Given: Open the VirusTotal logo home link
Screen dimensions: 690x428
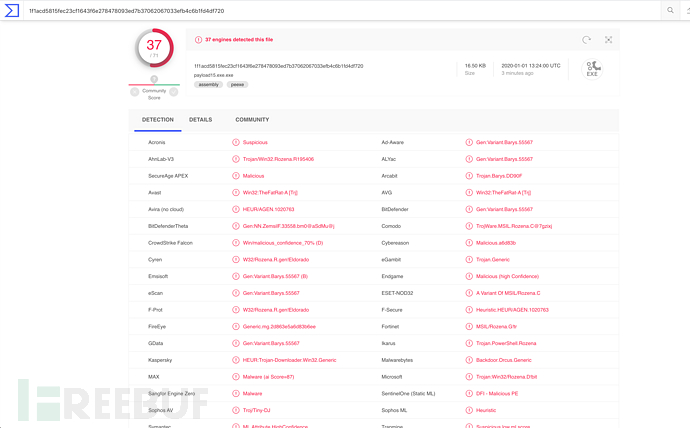Looking at the screenshot, I should (11, 10).
